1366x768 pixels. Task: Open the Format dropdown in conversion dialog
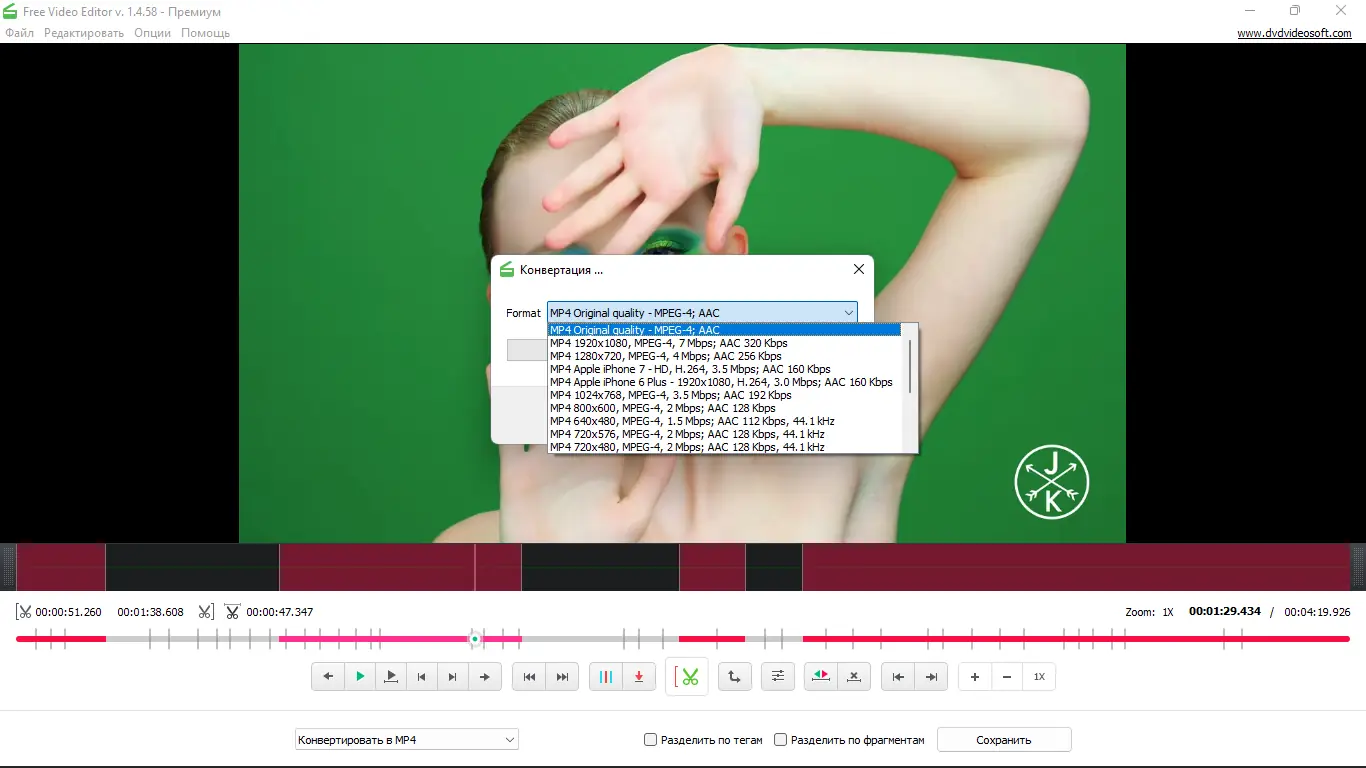point(848,312)
